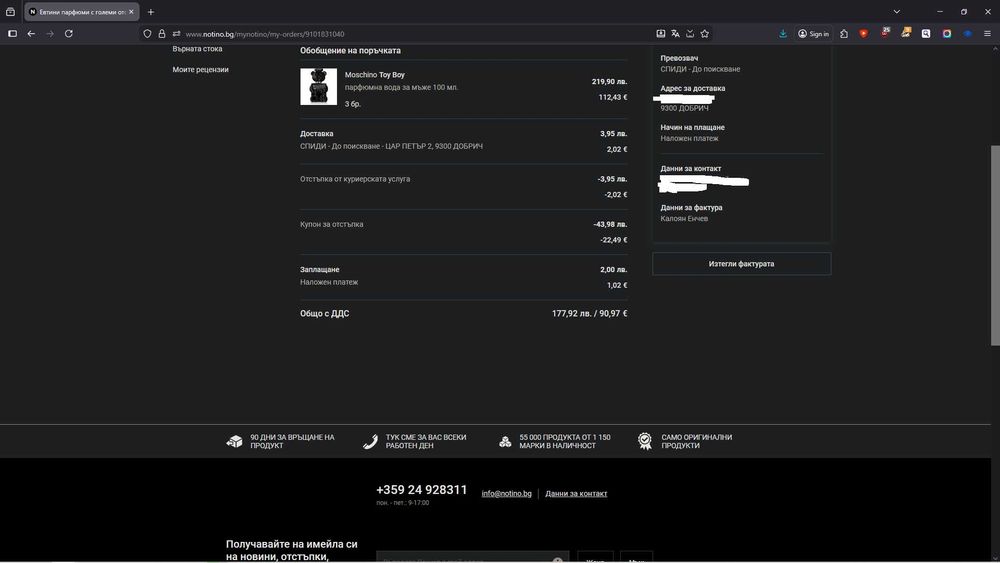The width and height of the screenshot is (1000, 563).
Task: Focus the address bar URL
Action: point(265,34)
